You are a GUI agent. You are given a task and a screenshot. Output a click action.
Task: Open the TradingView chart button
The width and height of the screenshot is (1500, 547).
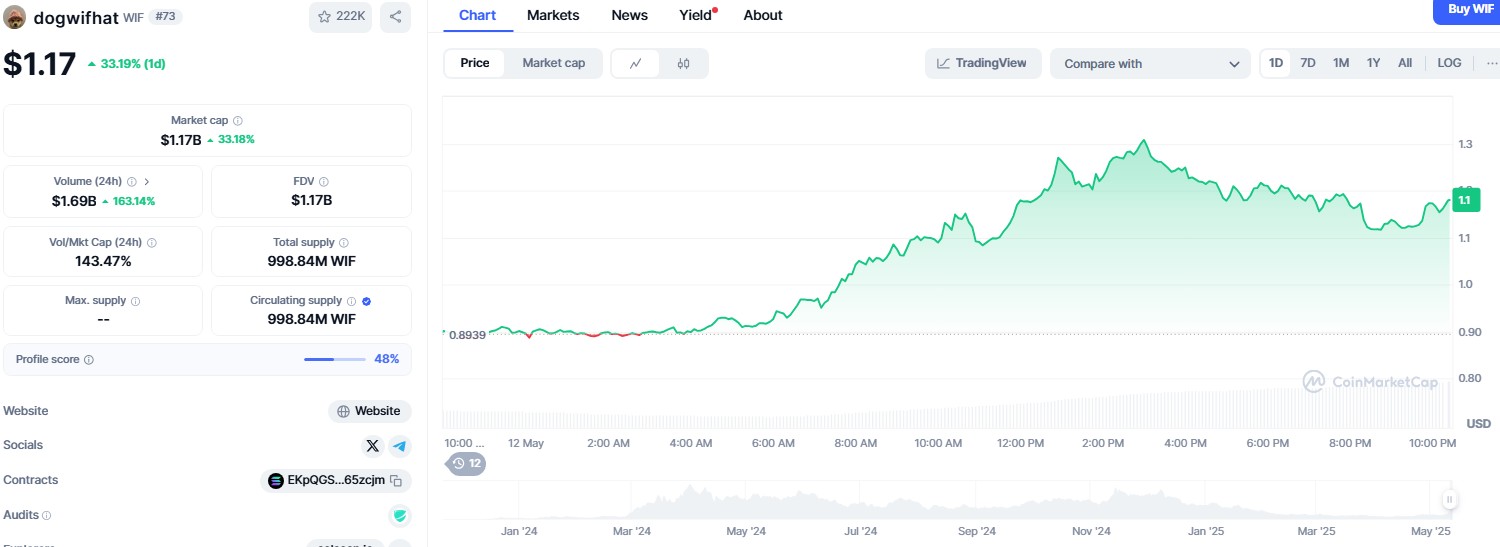[x=982, y=63]
